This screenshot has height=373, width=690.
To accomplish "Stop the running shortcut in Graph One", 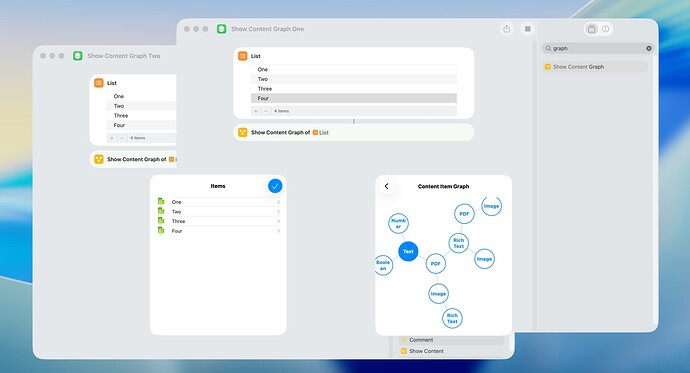I will click(x=527, y=29).
